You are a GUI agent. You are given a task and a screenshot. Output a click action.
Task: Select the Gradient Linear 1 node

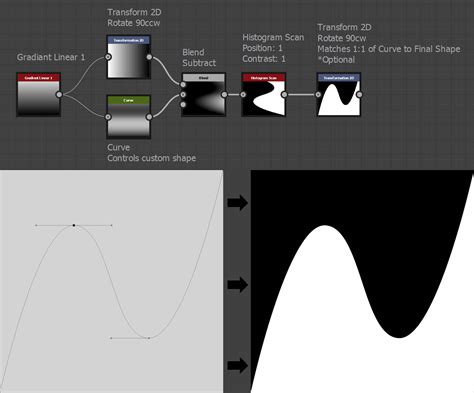tap(38, 95)
